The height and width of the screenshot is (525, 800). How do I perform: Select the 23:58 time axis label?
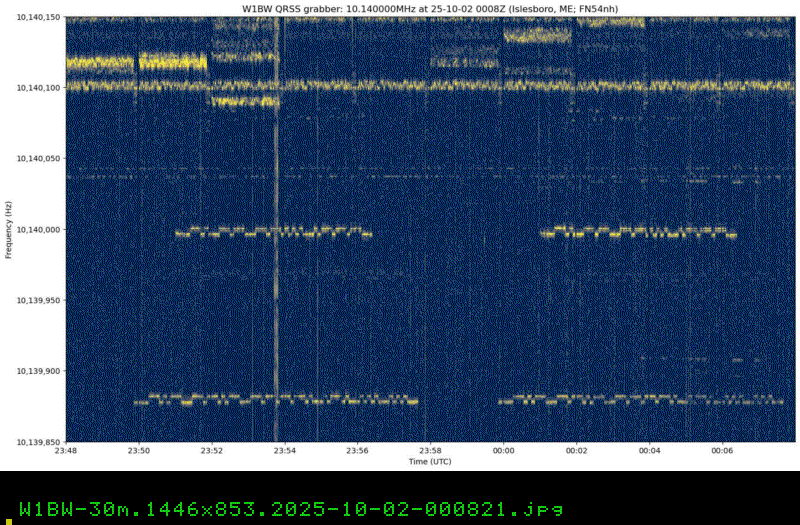tap(431, 452)
